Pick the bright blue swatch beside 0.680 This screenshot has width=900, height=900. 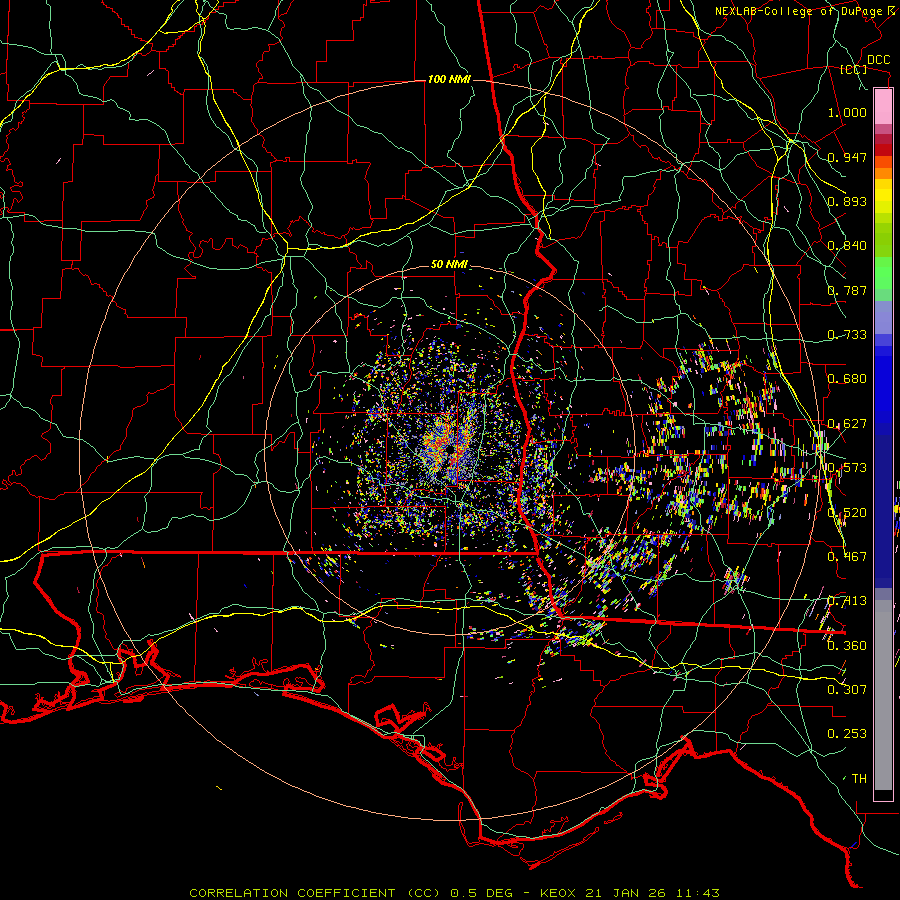(883, 381)
